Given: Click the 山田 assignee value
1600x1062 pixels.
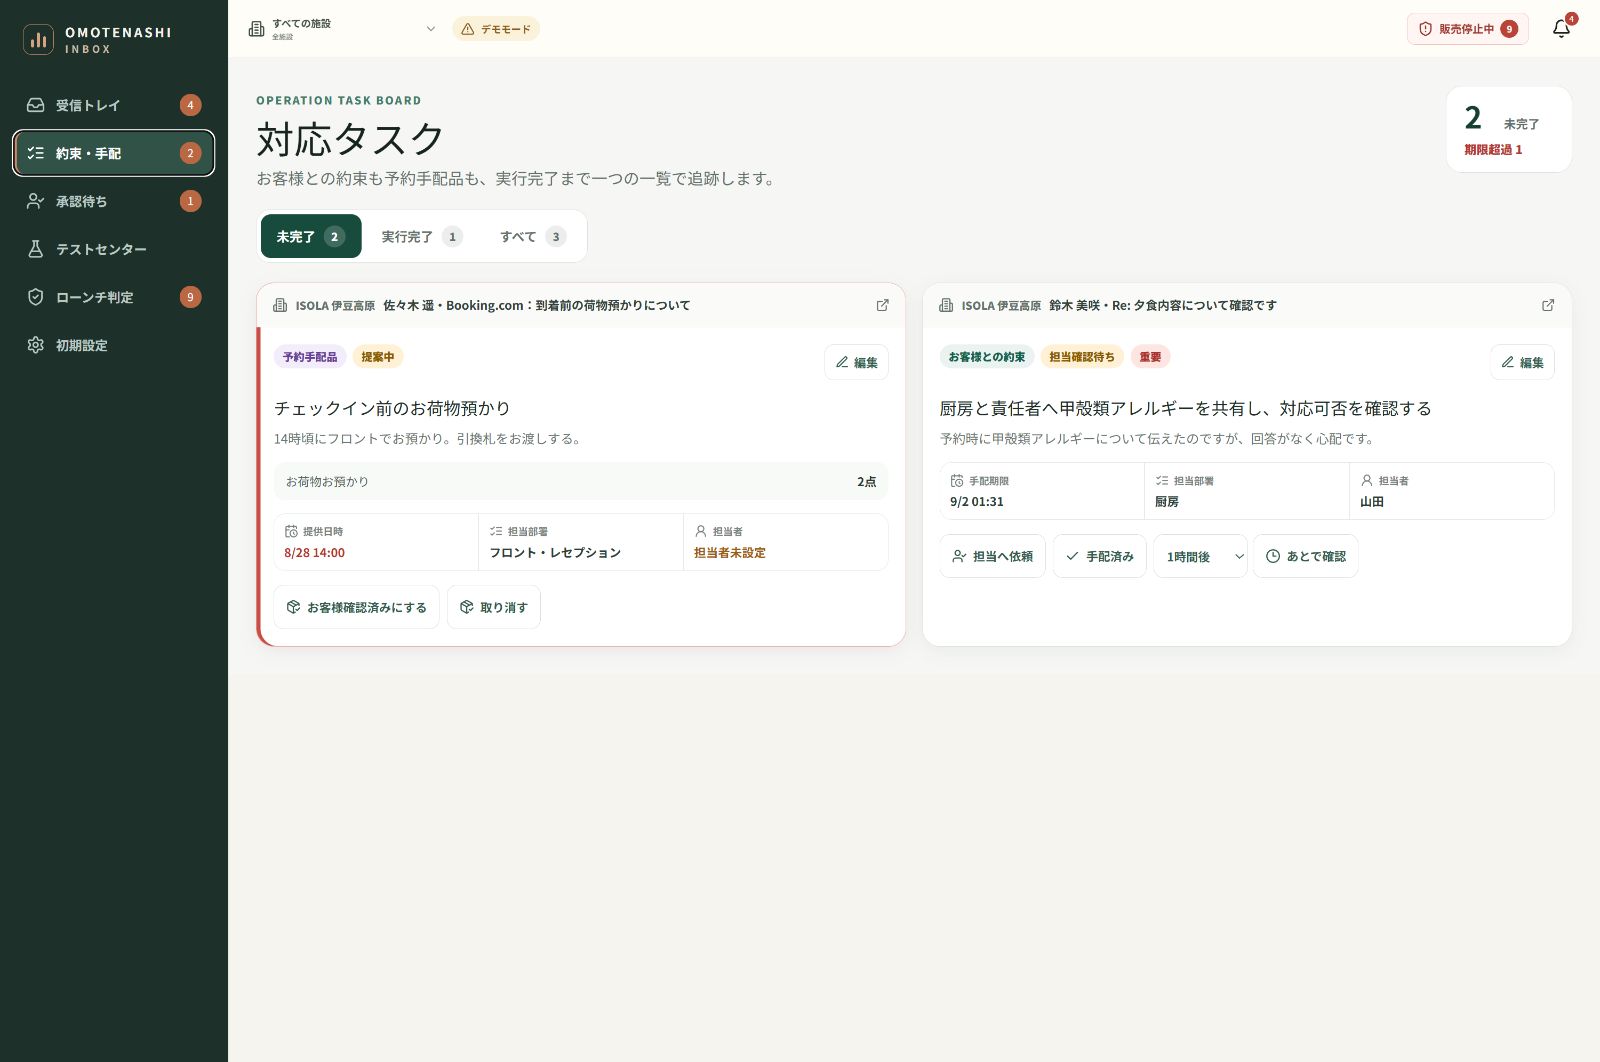Looking at the screenshot, I should (x=1372, y=502).
